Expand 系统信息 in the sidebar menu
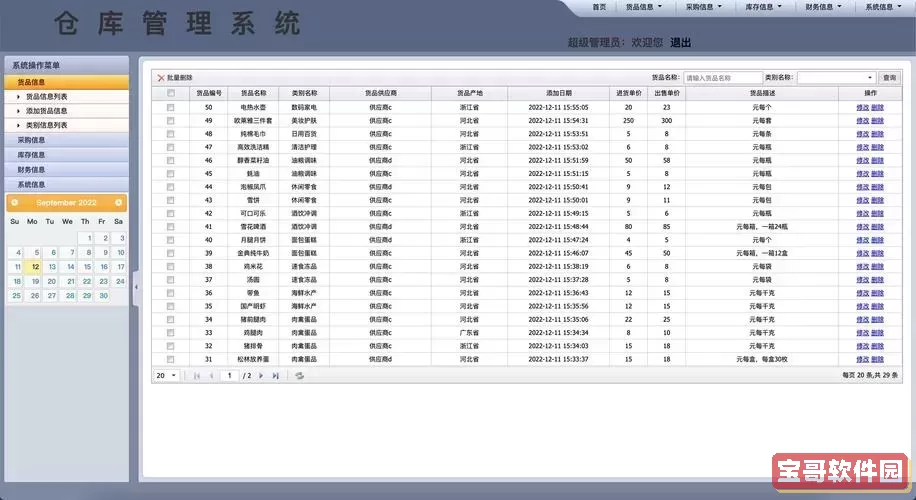Image resolution: width=916 pixels, height=500 pixels. tap(67, 185)
